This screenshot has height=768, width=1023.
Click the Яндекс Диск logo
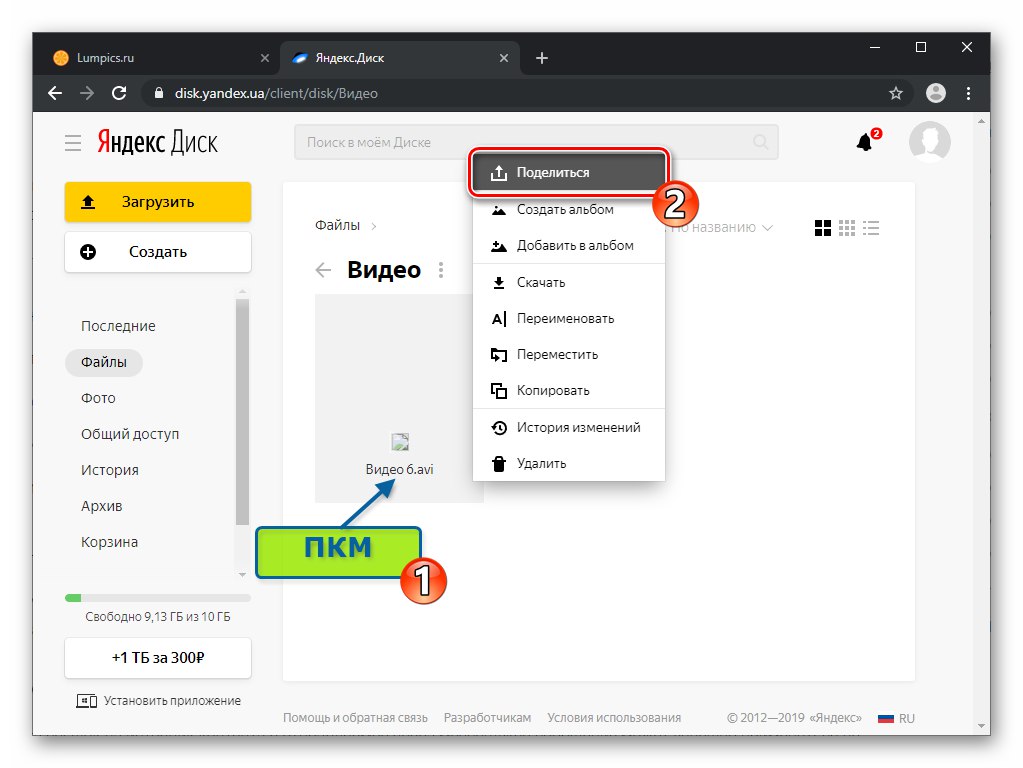click(157, 142)
